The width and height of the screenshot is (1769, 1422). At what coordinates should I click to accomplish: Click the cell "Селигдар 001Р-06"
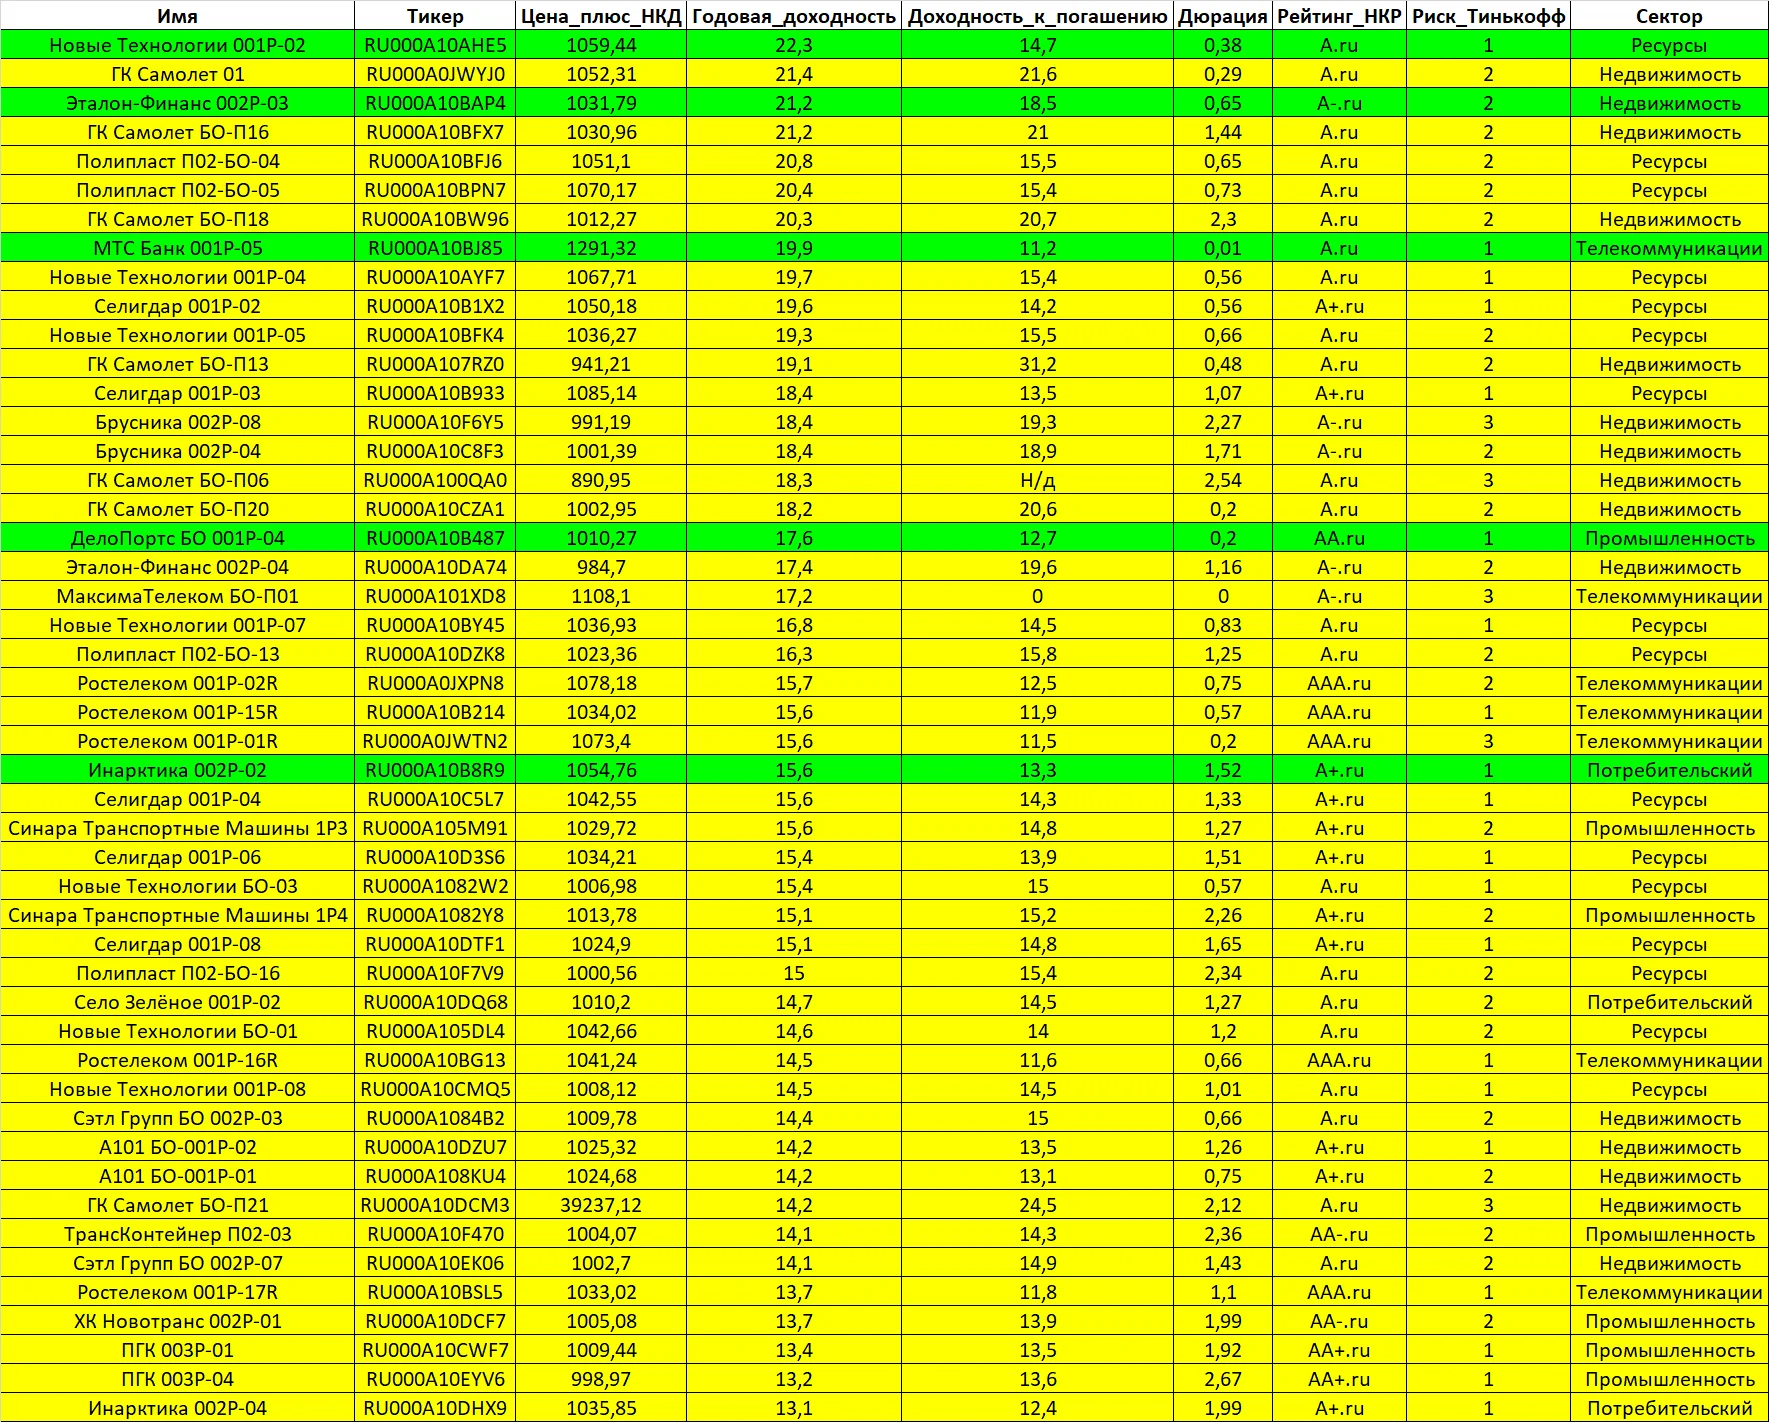(177, 857)
